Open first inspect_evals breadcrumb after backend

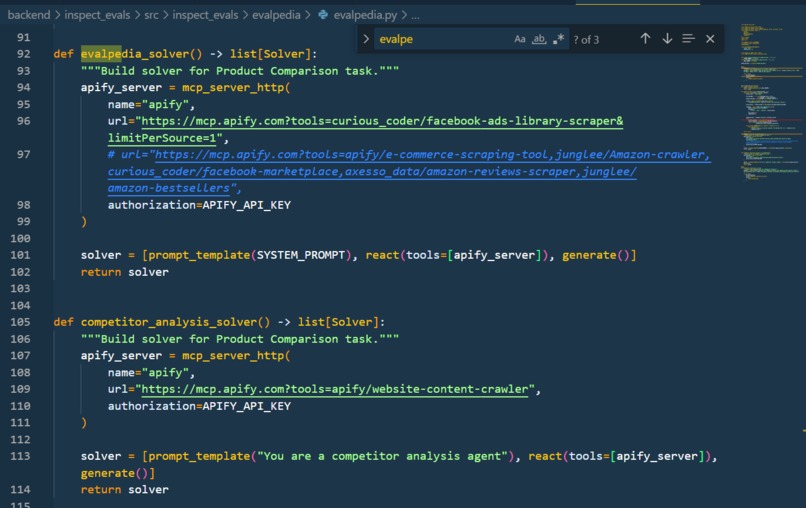[x=97, y=15]
